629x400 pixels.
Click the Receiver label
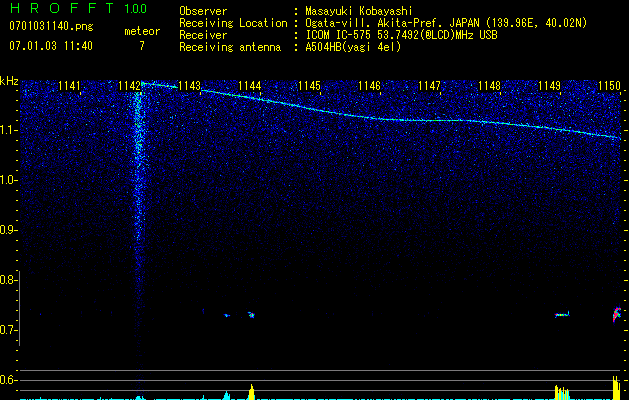(203, 35)
